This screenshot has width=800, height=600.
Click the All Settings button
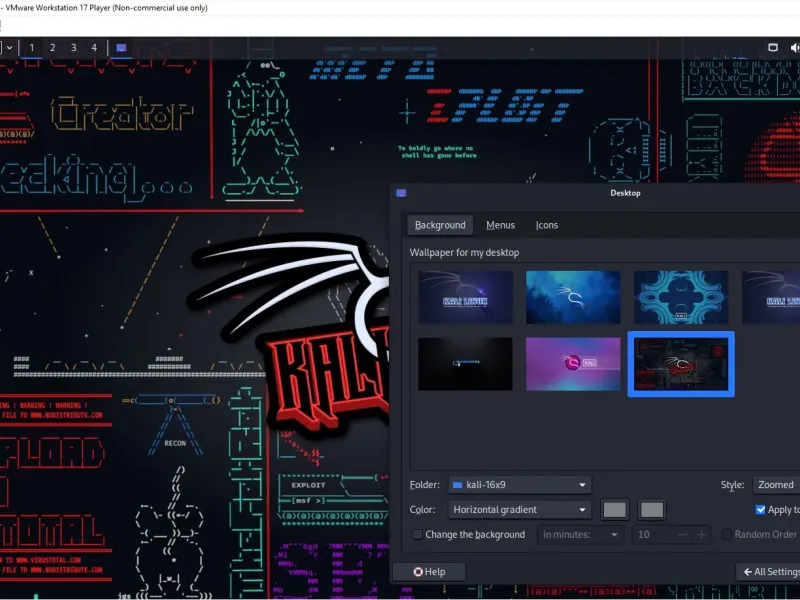(x=768, y=572)
